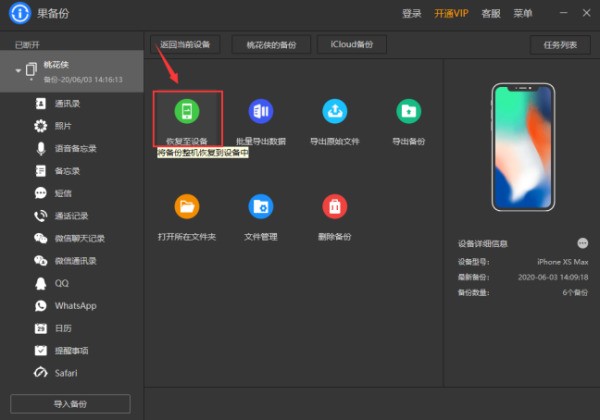Launch 文件管理 file management icon
The height and width of the screenshot is (420, 600).
tap(261, 207)
